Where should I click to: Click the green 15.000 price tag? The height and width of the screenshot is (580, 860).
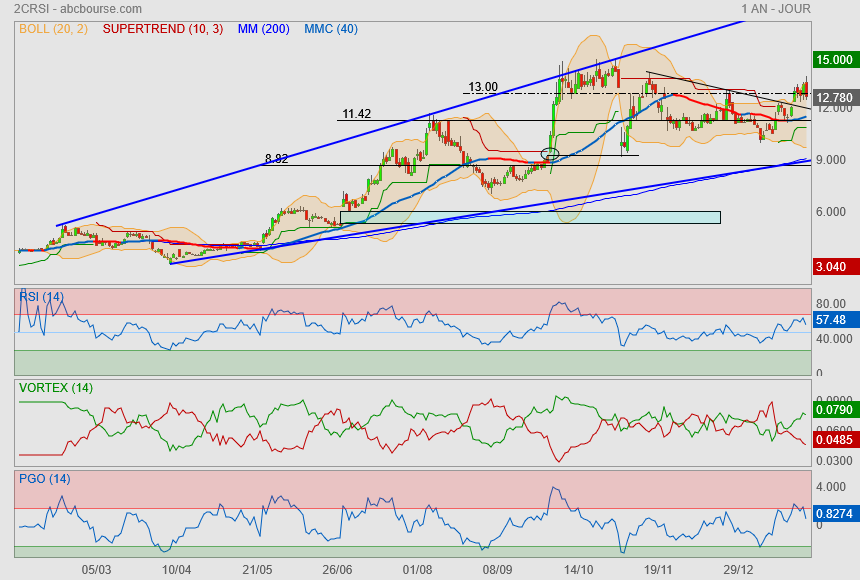click(834, 60)
